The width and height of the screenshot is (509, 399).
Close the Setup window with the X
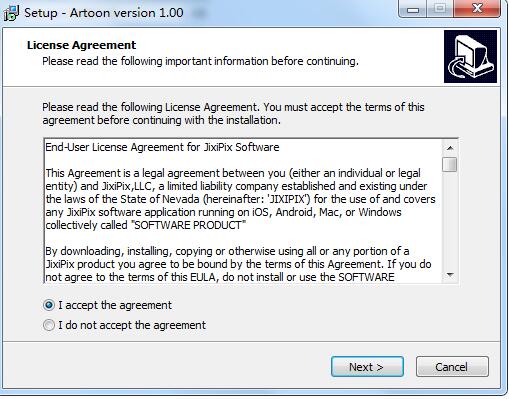(477, 9)
